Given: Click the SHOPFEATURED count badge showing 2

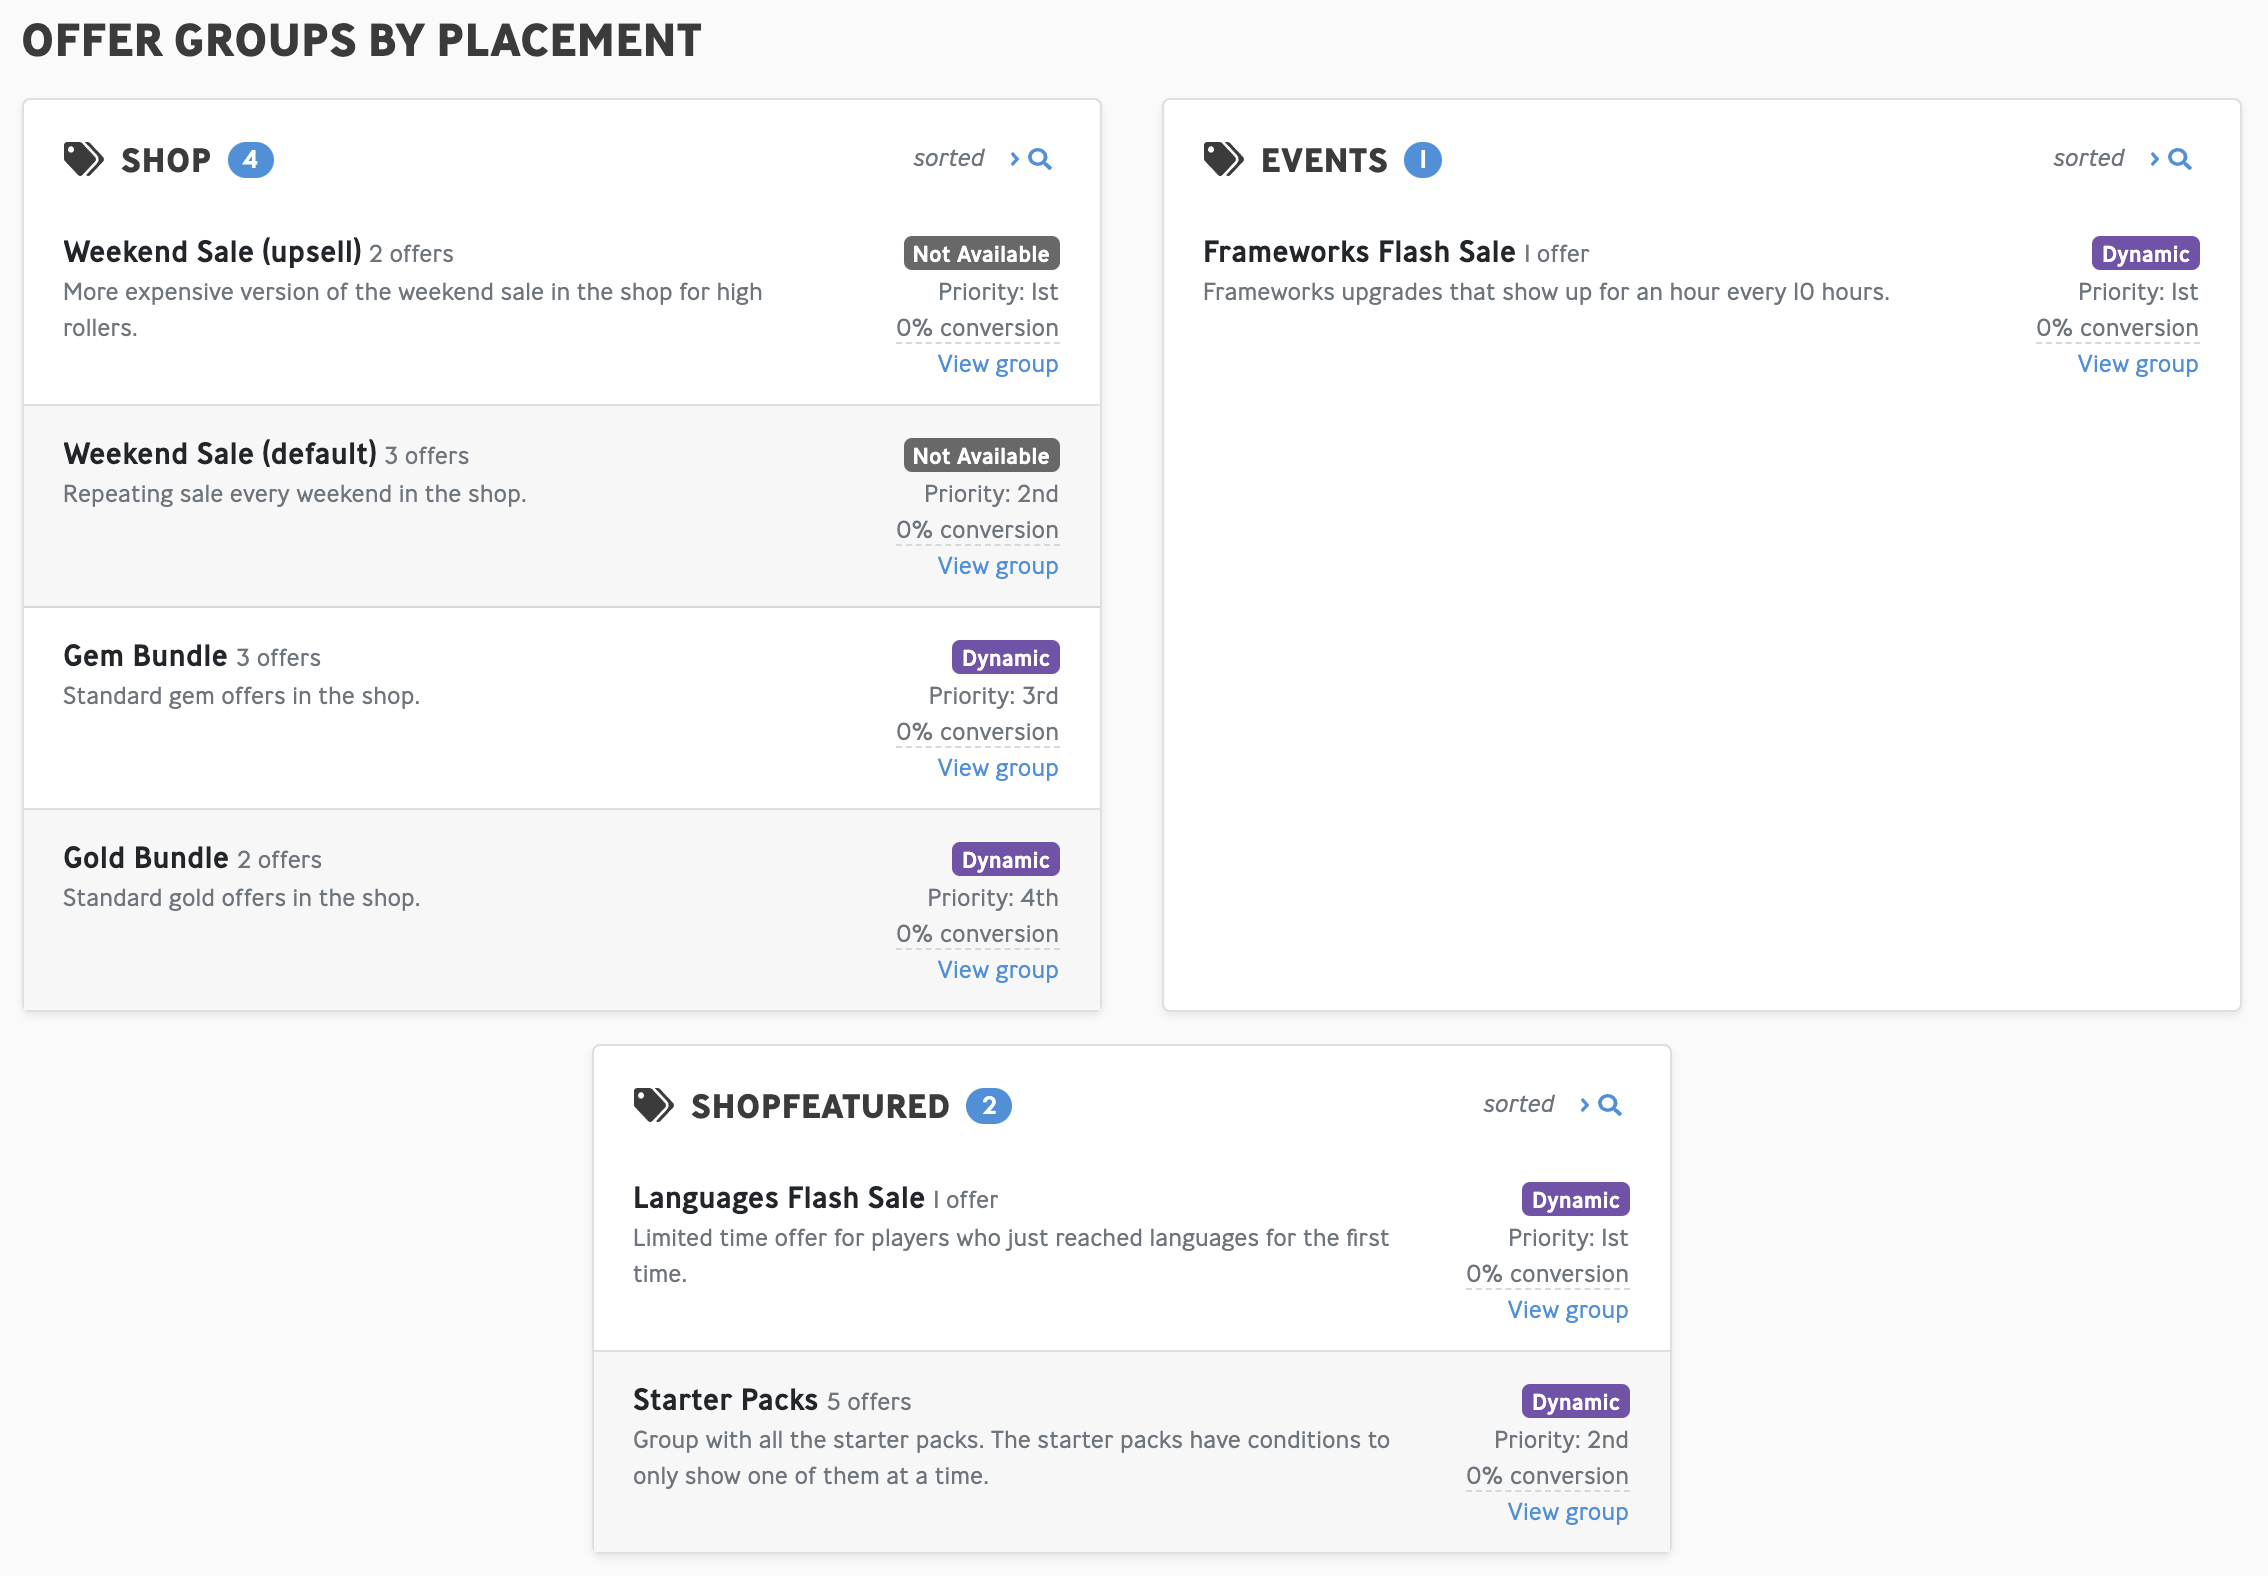Looking at the screenshot, I should (x=989, y=1106).
